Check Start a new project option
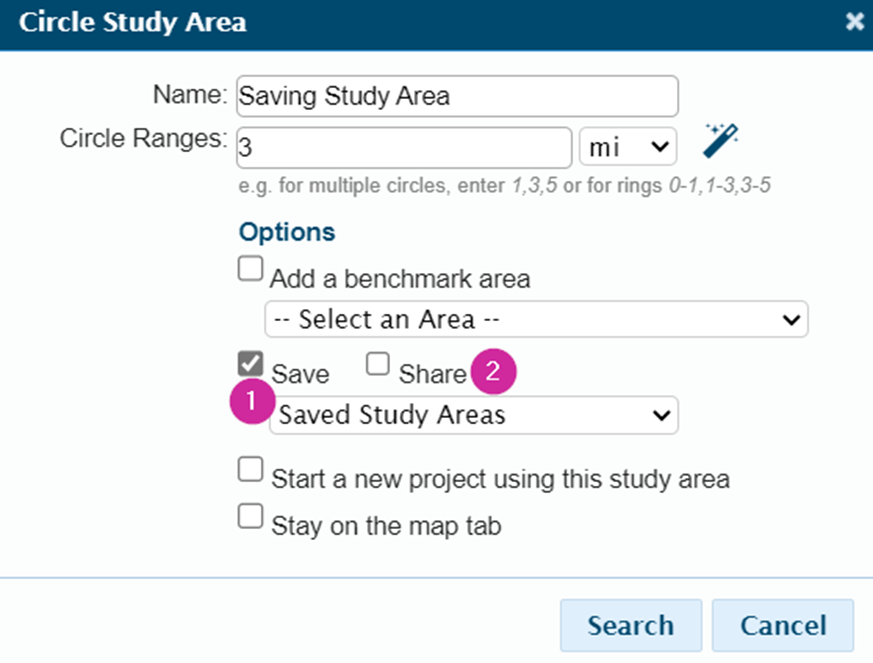 (x=250, y=470)
